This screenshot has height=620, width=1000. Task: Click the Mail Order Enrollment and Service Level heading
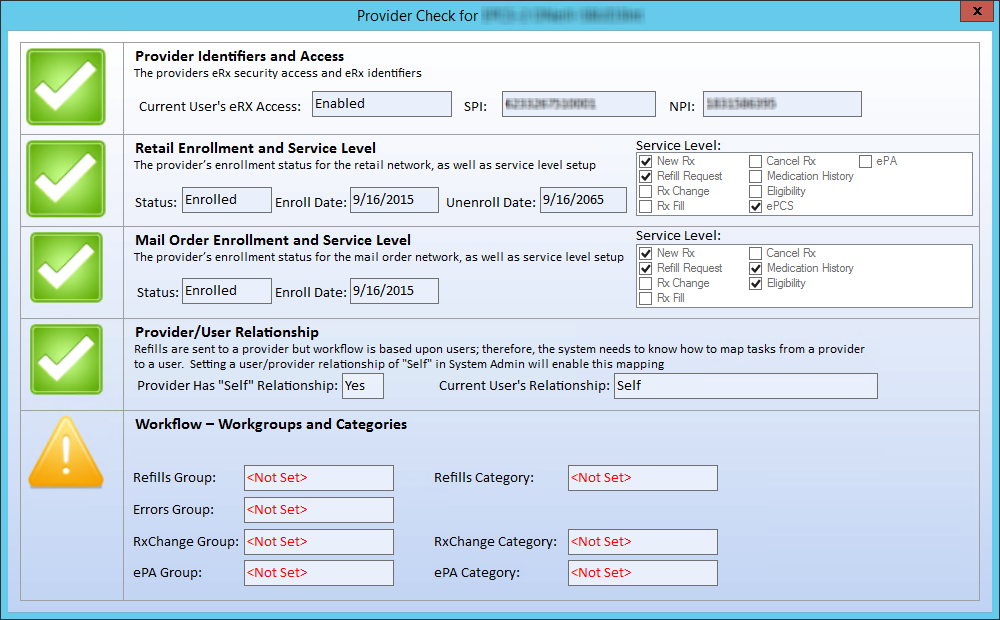(273, 240)
